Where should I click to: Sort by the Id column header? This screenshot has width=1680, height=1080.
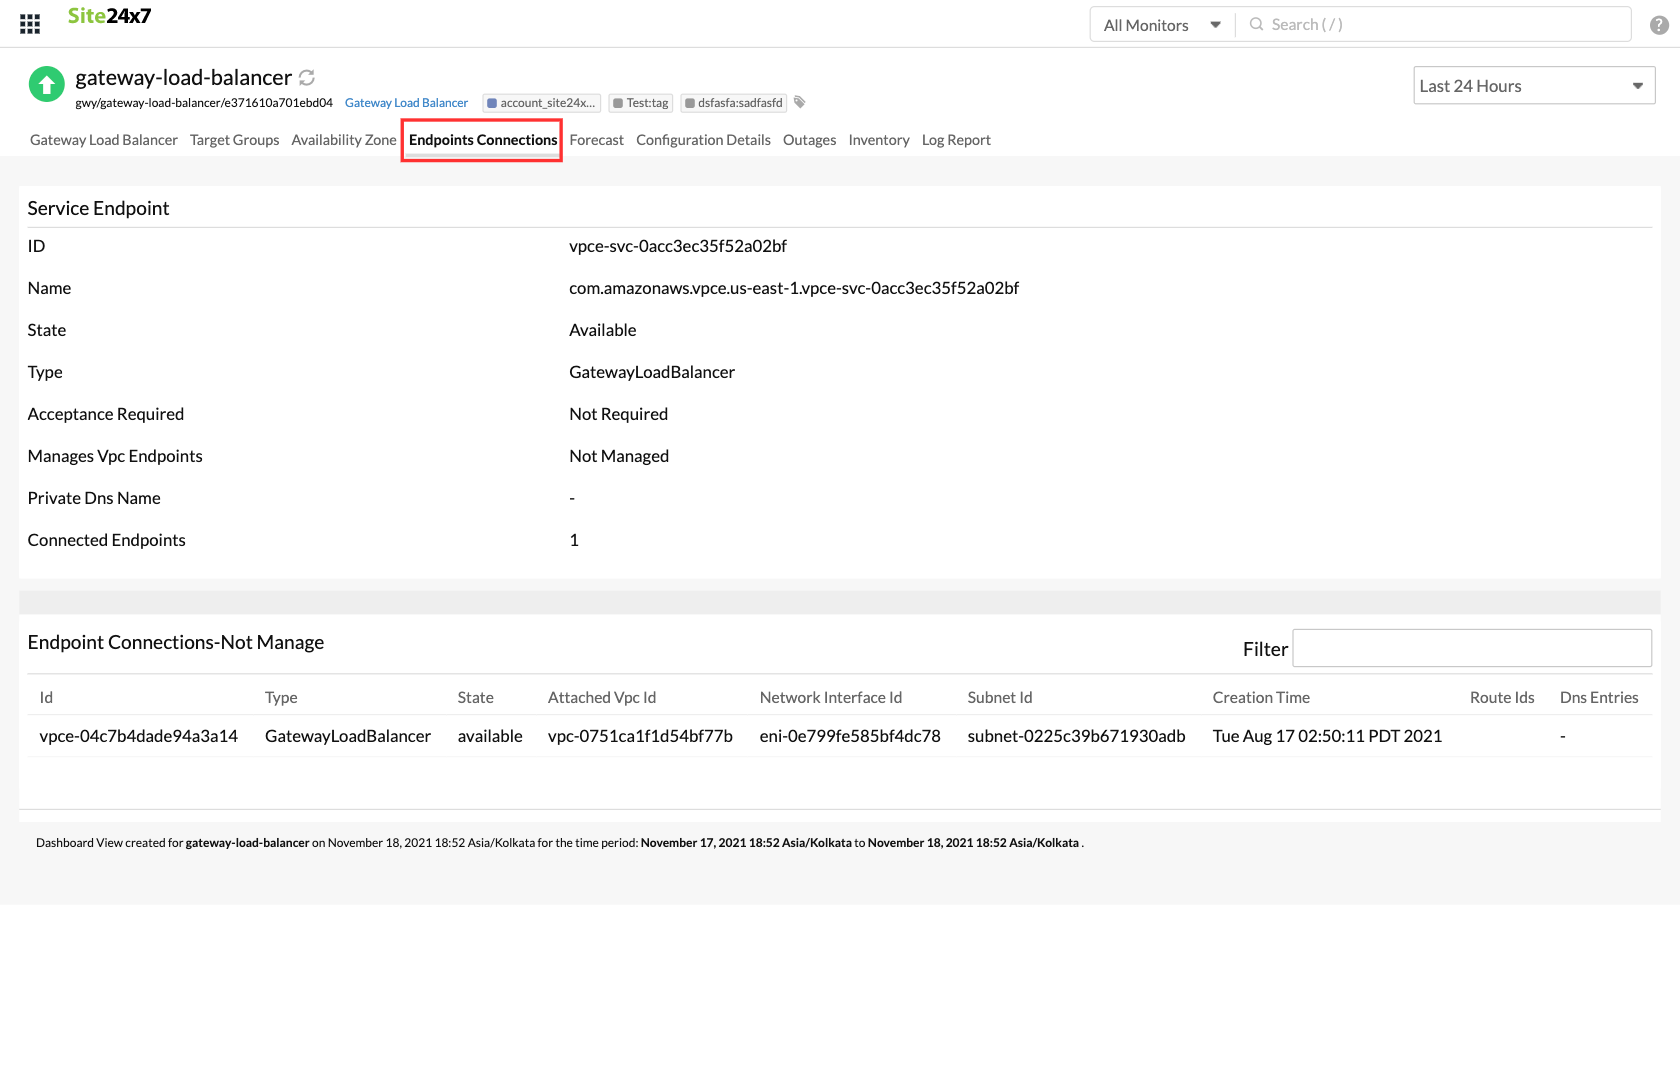pos(46,698)
